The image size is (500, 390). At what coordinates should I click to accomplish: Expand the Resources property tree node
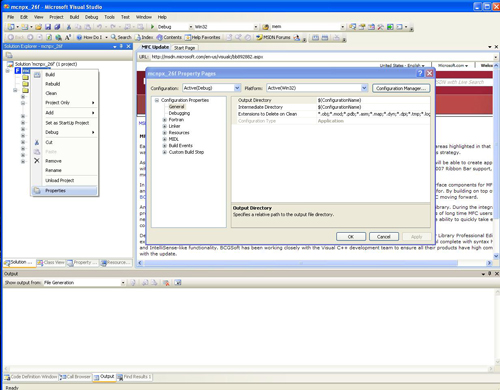tap(165, 133)
